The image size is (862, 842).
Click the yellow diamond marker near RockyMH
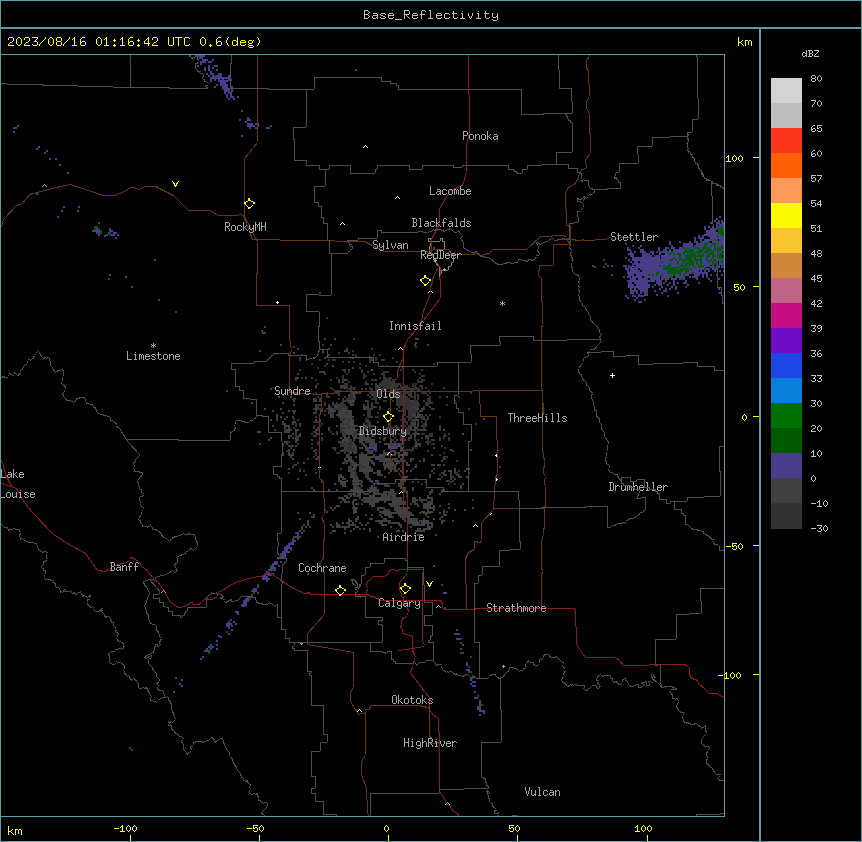pos(250,204)
